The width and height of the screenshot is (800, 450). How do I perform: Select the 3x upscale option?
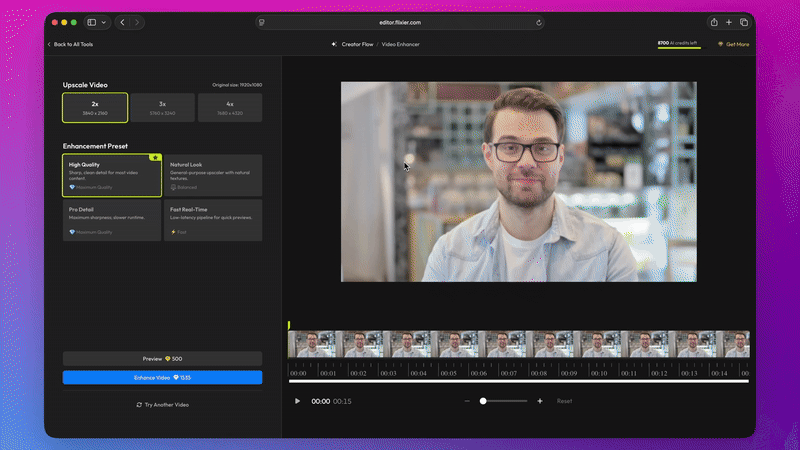pyautogui.click(x=162, y=107)
